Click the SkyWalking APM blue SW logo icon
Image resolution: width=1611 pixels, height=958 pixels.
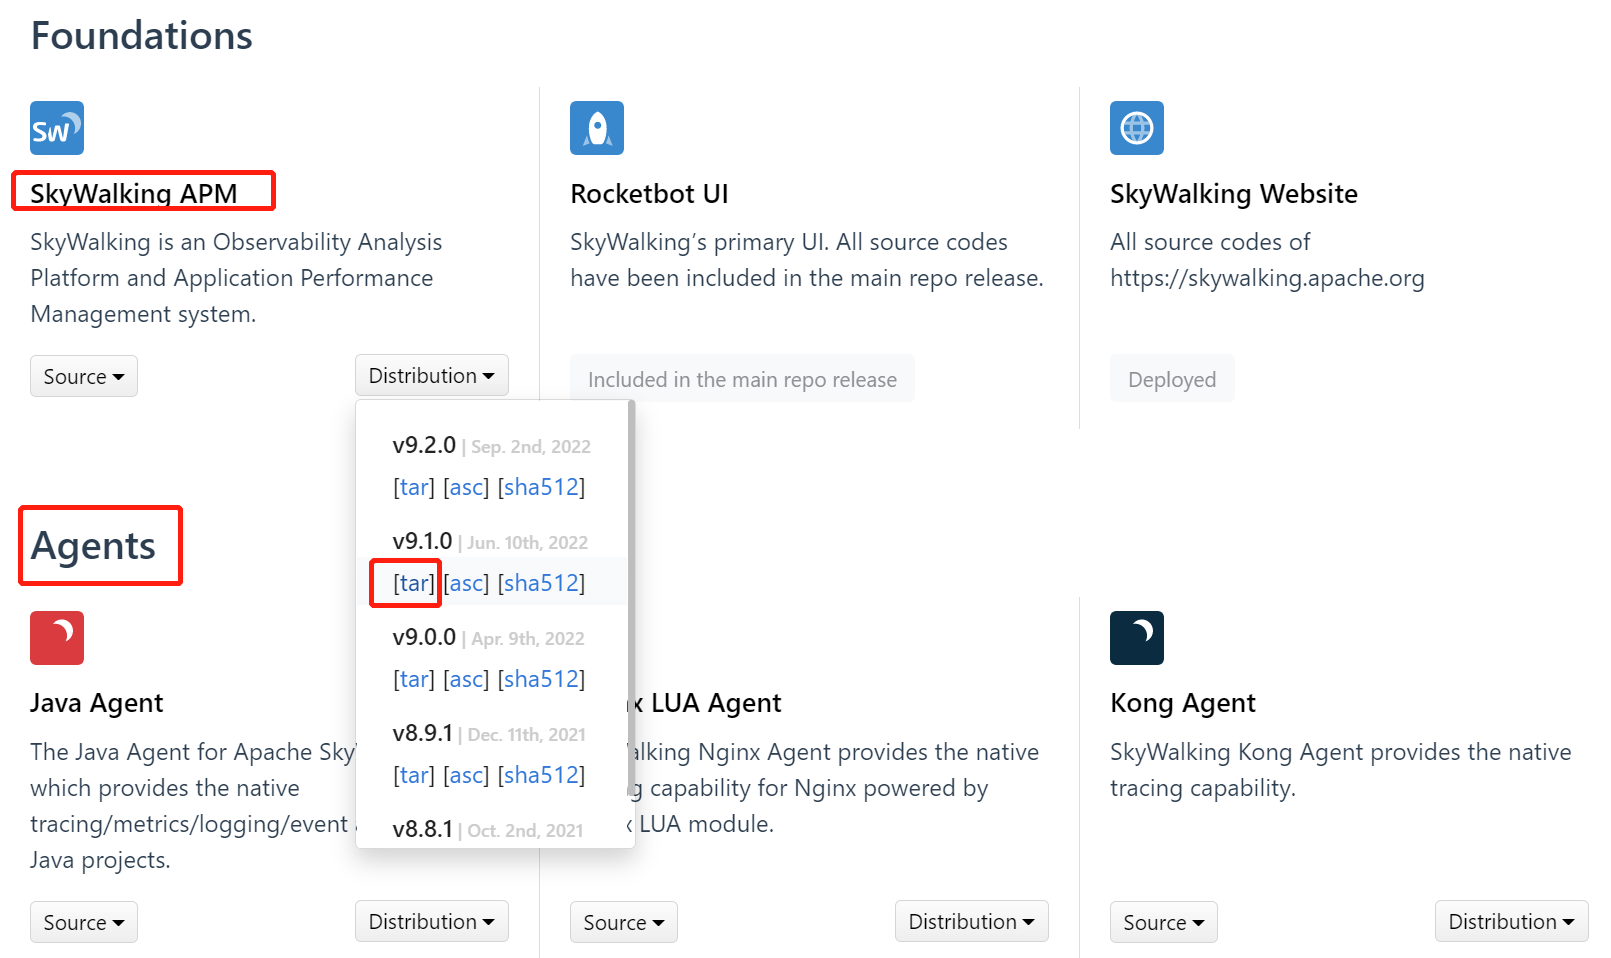point(57,128)
